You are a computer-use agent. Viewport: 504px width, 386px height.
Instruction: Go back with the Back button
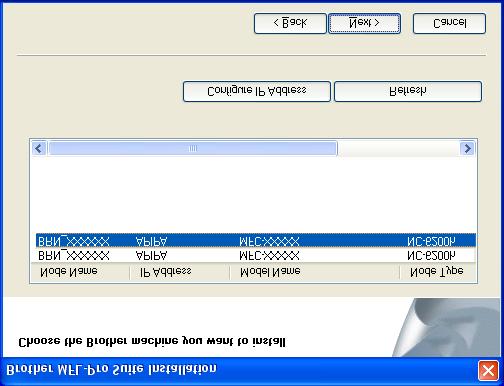[x=290, y=23]
